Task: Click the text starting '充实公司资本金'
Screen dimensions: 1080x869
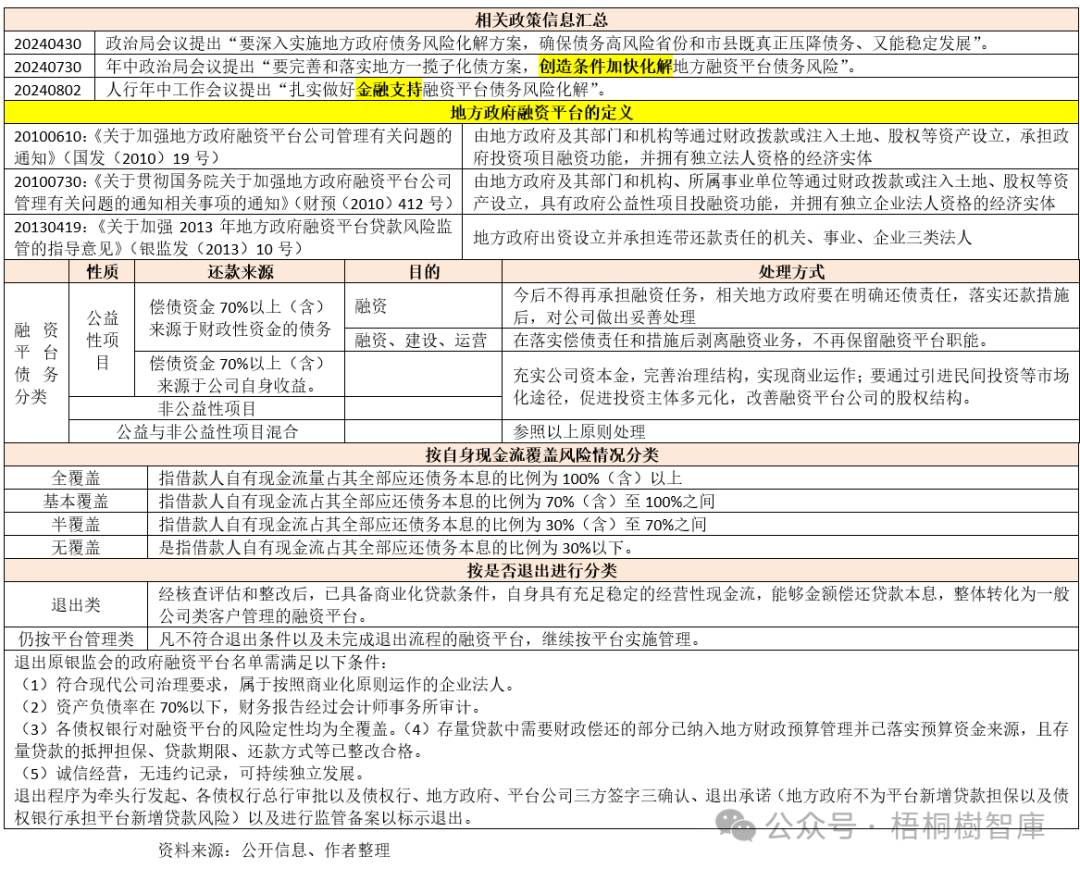Action: (791, 386)
